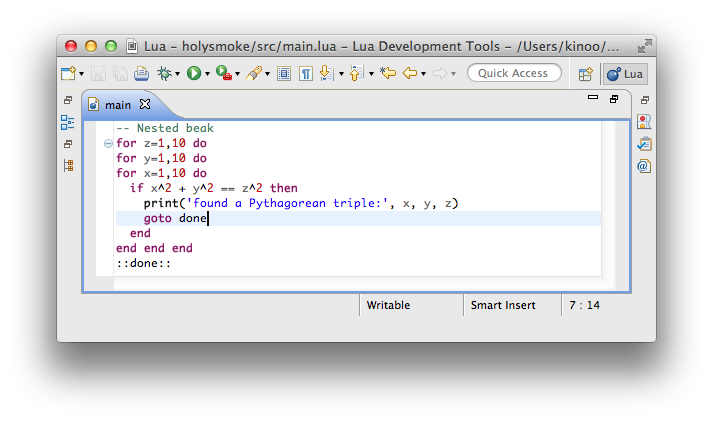The height and width of the screenshot is (421, 713).
Task: Click the document proxy icon in title bar
Action: pos(132,46)
